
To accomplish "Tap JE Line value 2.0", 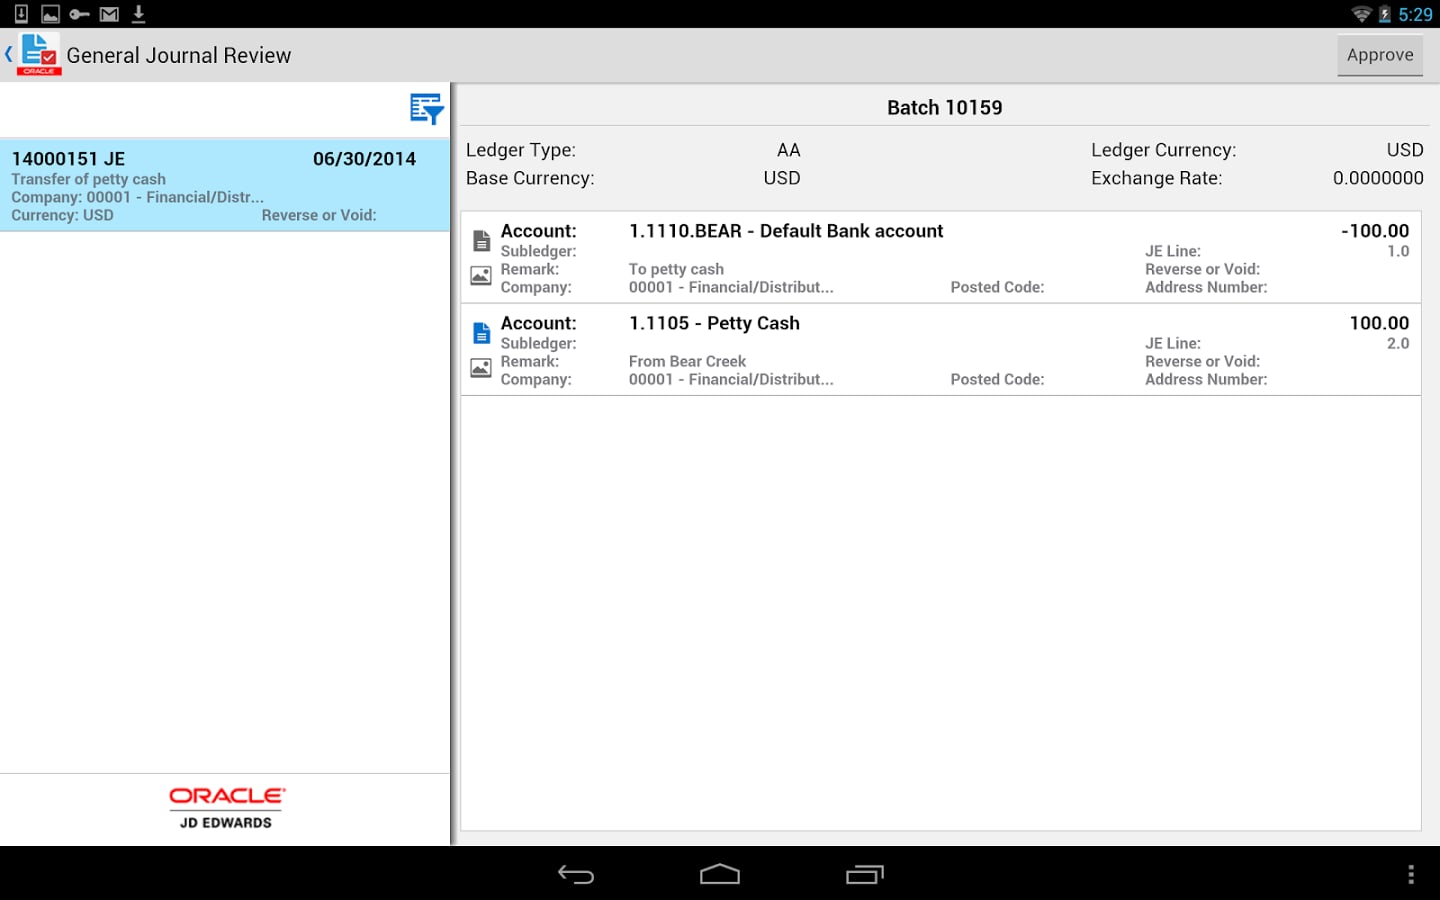I will tap(1398, 343).
